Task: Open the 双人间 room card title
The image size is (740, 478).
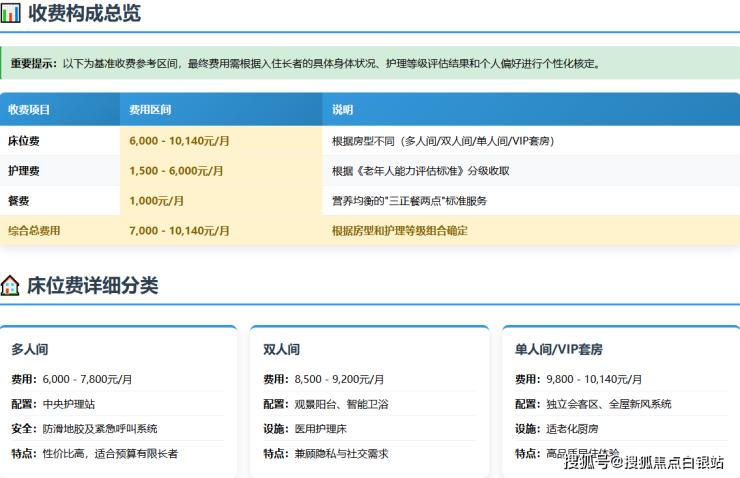Action: click(282, 350)
